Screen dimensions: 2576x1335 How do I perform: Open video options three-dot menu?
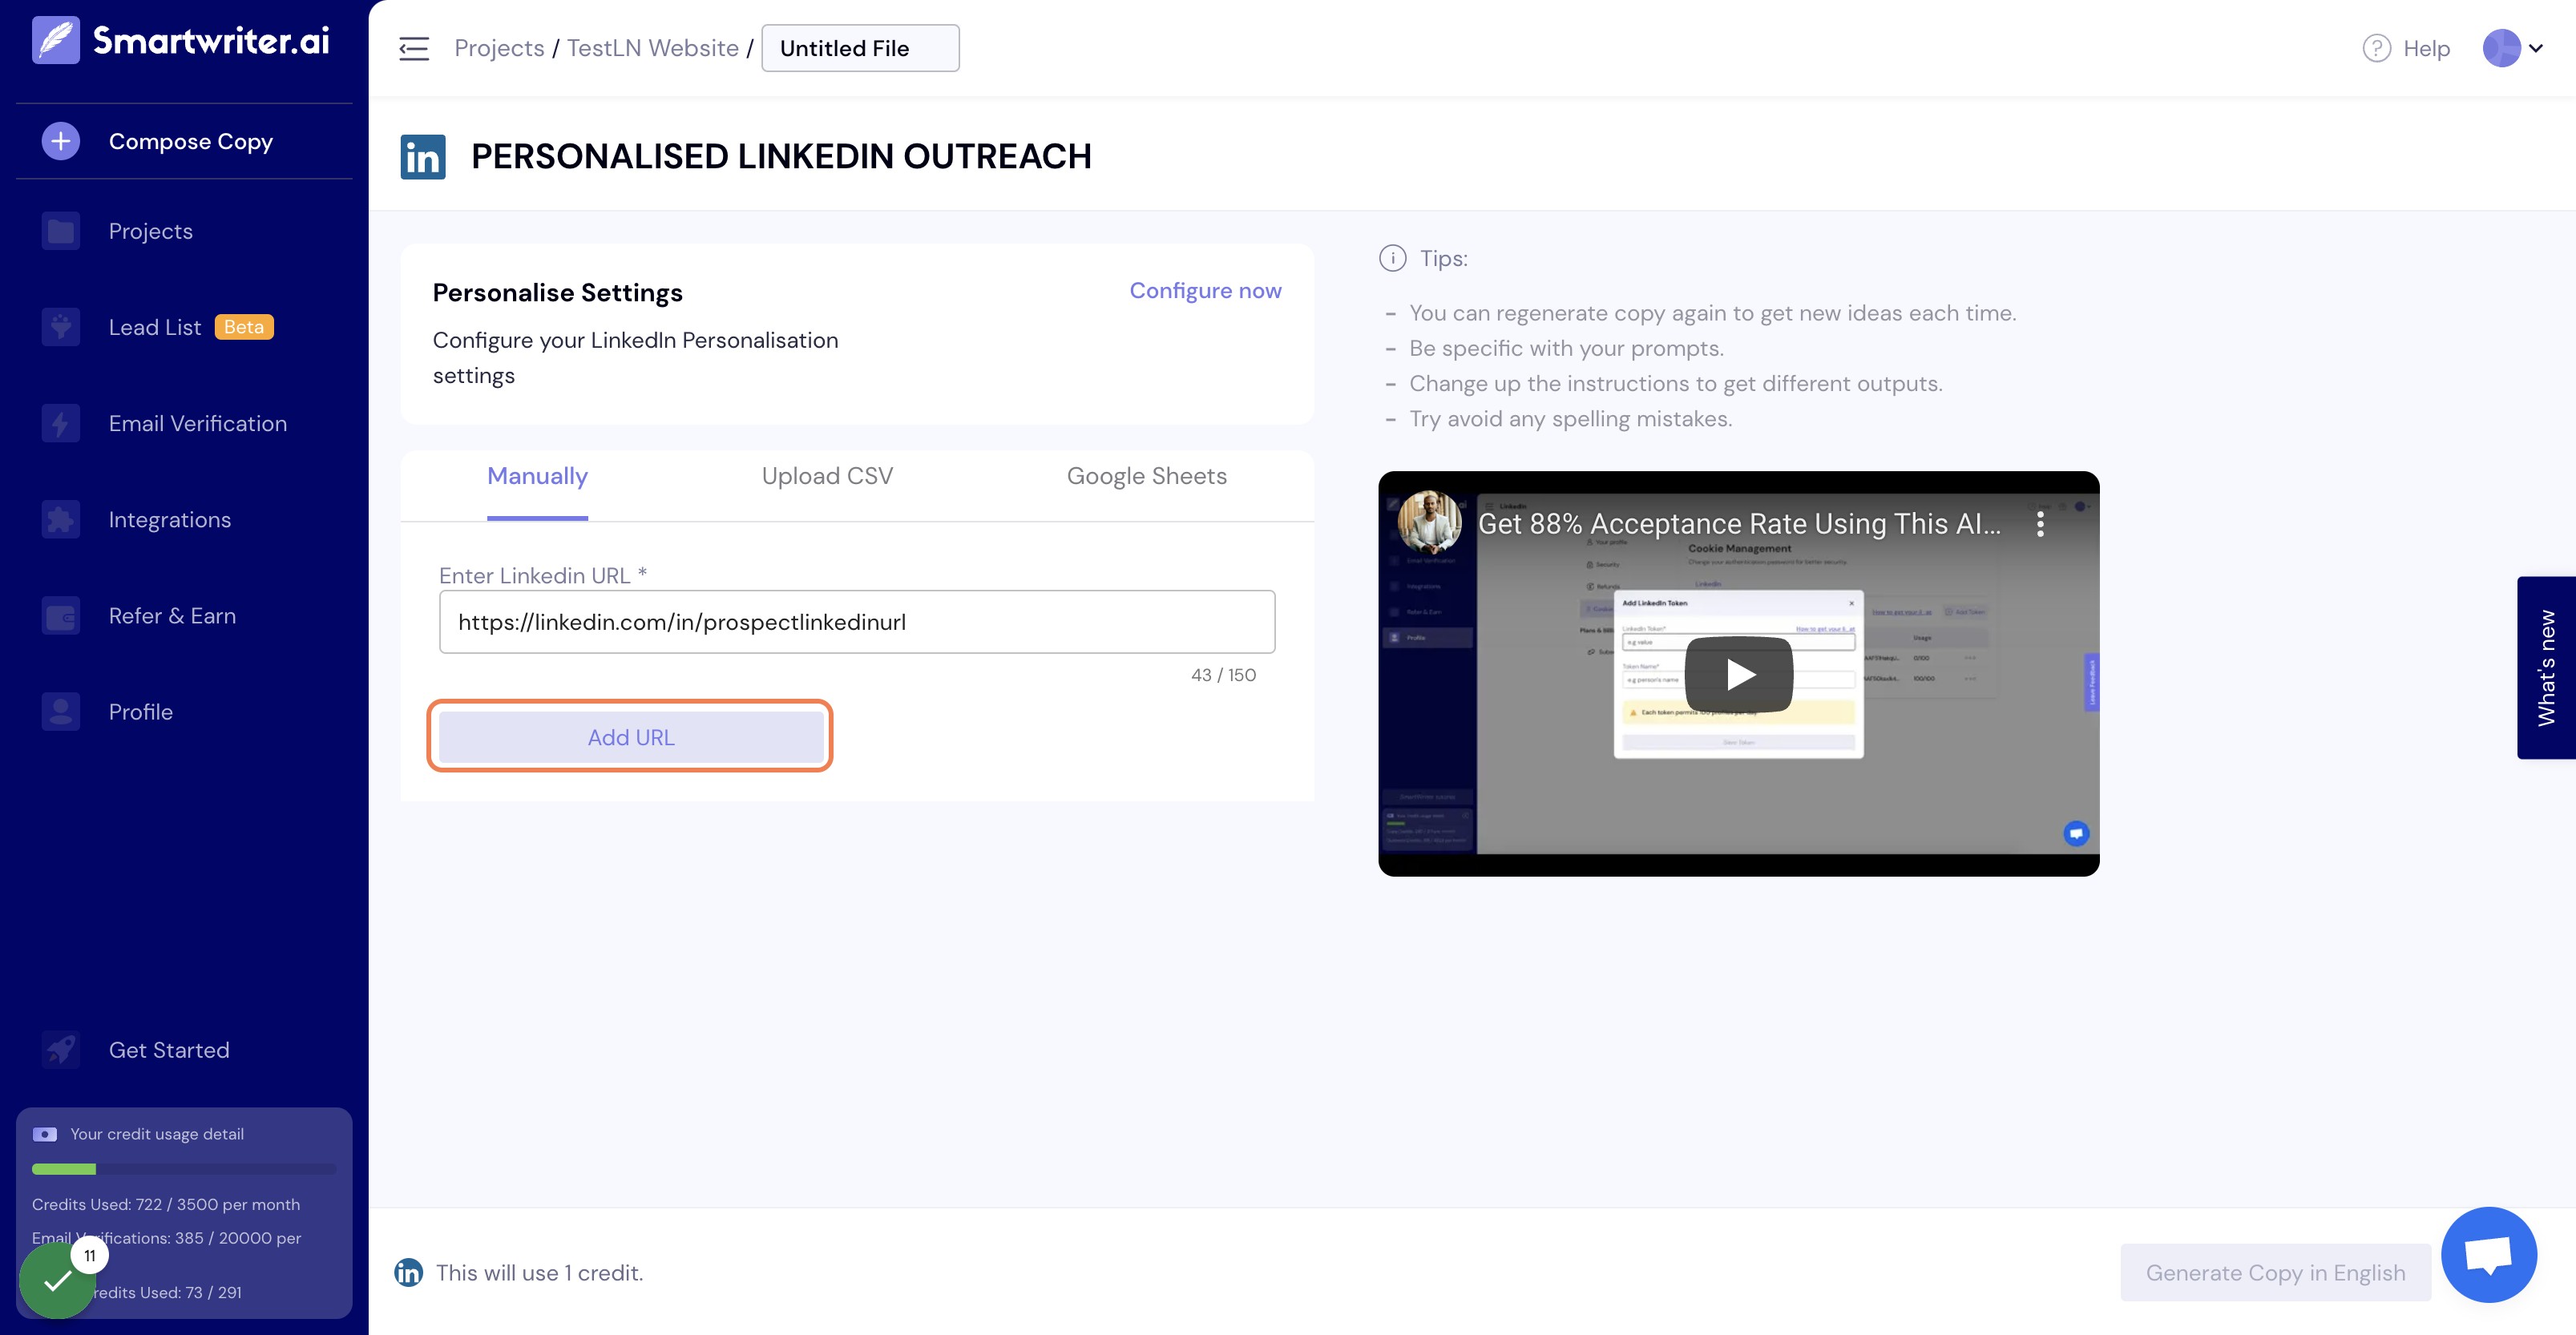point(2040,523)
